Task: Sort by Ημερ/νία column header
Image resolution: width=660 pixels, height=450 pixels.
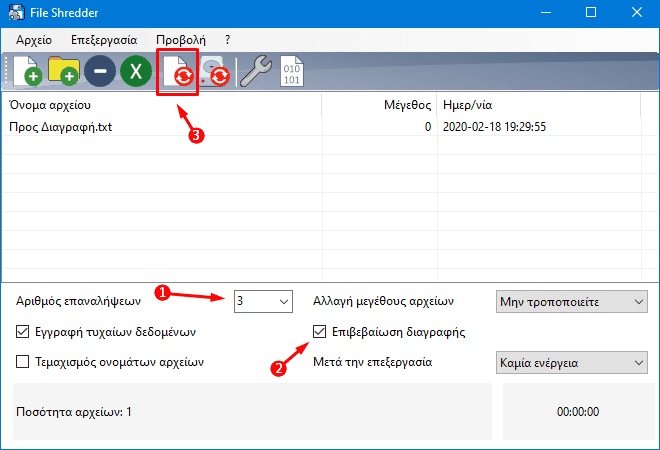Action: coord(539,105)
